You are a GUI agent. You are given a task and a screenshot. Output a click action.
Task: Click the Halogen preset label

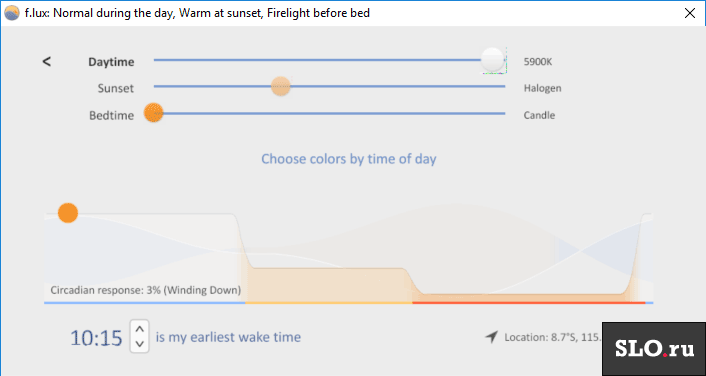tap(543, 88)
